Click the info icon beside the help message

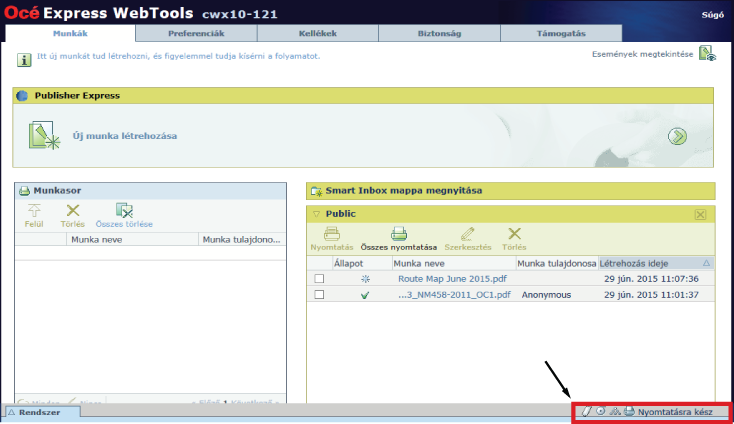tap(24, 60)
